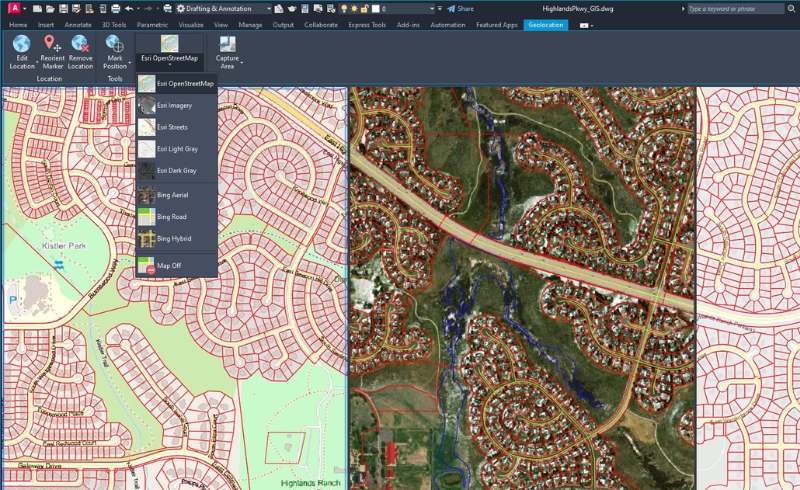Viewport: 800px width, 490px height.
Task: Click the Bing Aerial thumbnail icon
Action: [x=146, y=195]
